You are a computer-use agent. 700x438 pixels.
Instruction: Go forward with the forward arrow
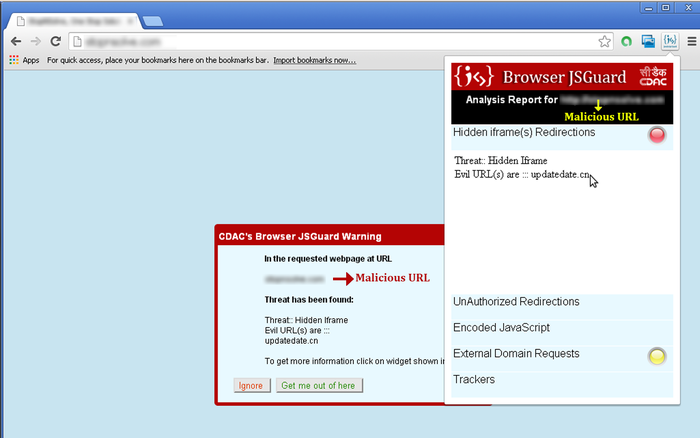35,42
